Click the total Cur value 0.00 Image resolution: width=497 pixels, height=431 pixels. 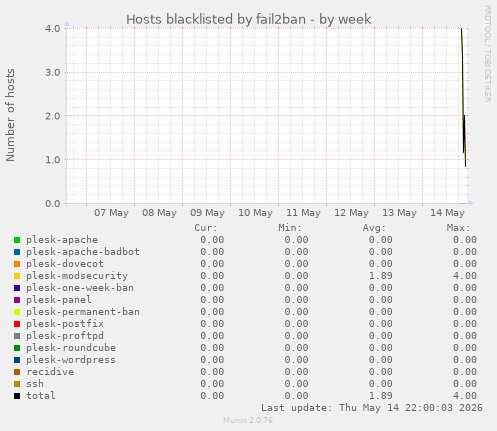[212, 396]
